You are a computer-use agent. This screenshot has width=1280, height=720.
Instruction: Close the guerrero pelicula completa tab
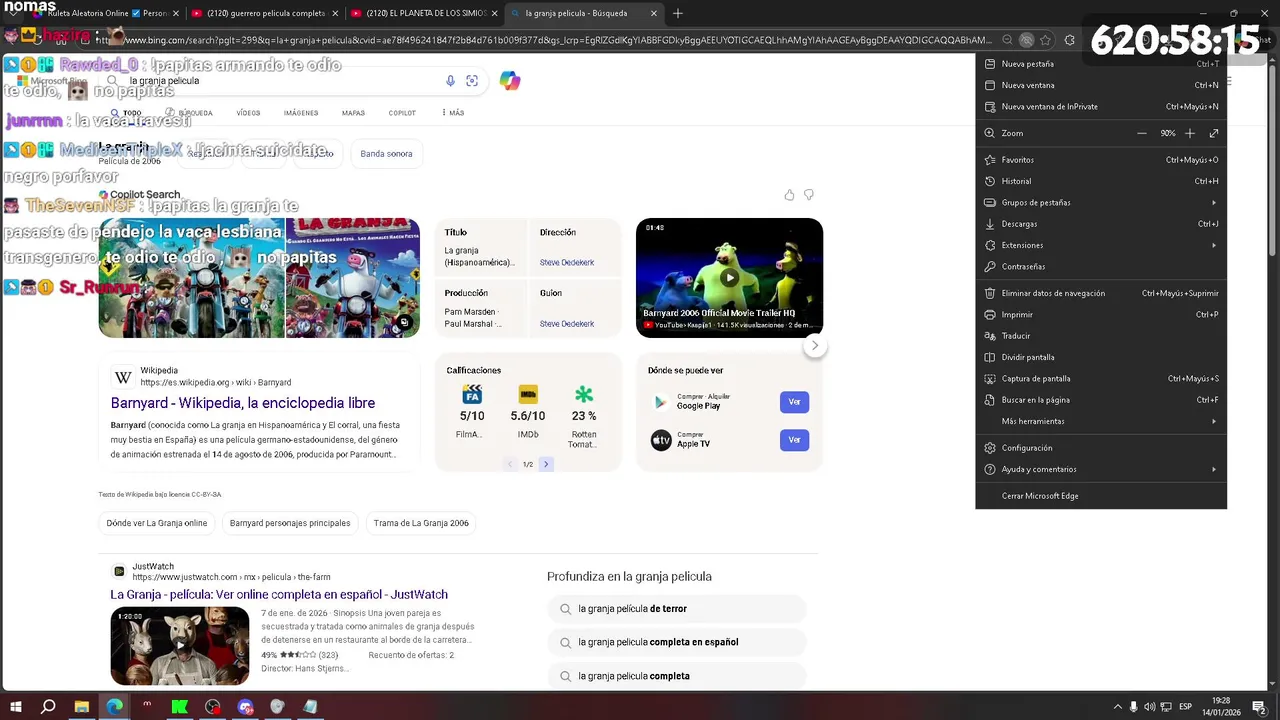click(x=336, y=13)
